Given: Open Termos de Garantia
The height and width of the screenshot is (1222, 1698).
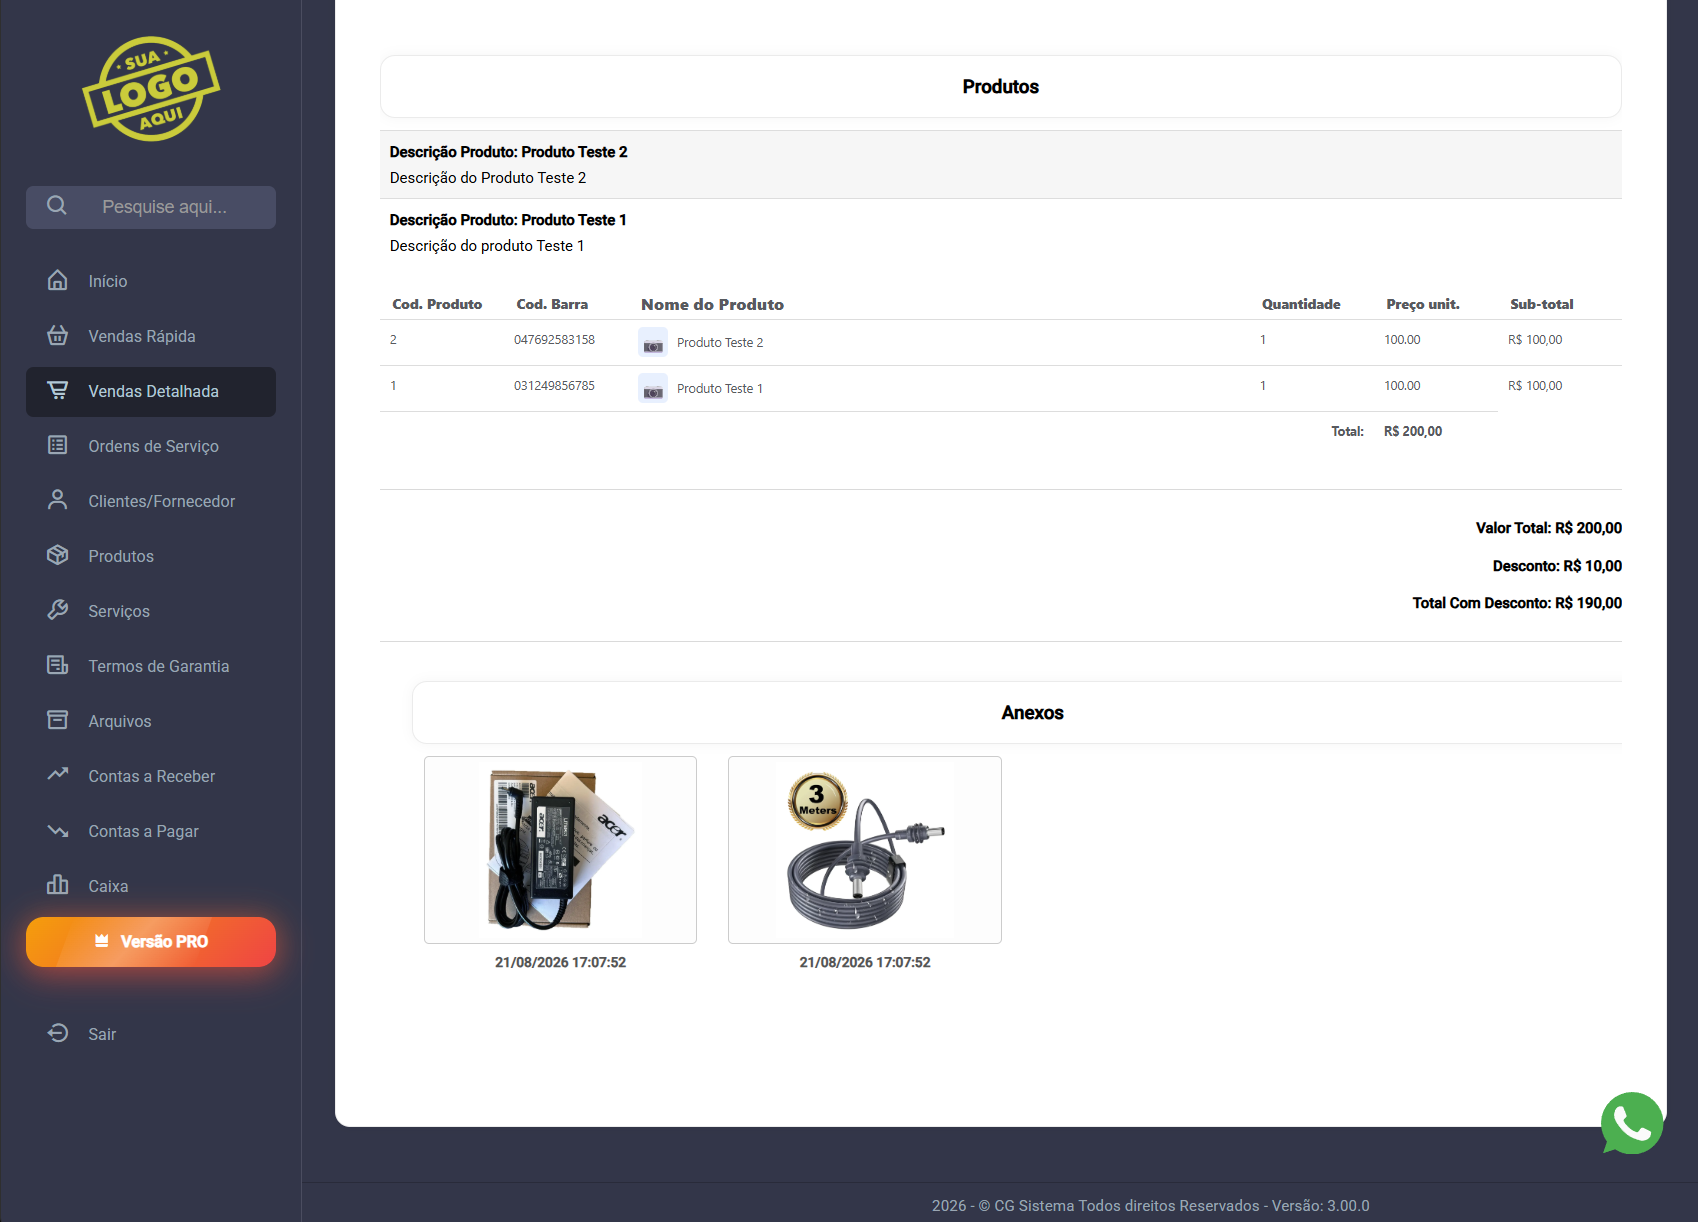Looking at the screenshot, I should [151, 666].
